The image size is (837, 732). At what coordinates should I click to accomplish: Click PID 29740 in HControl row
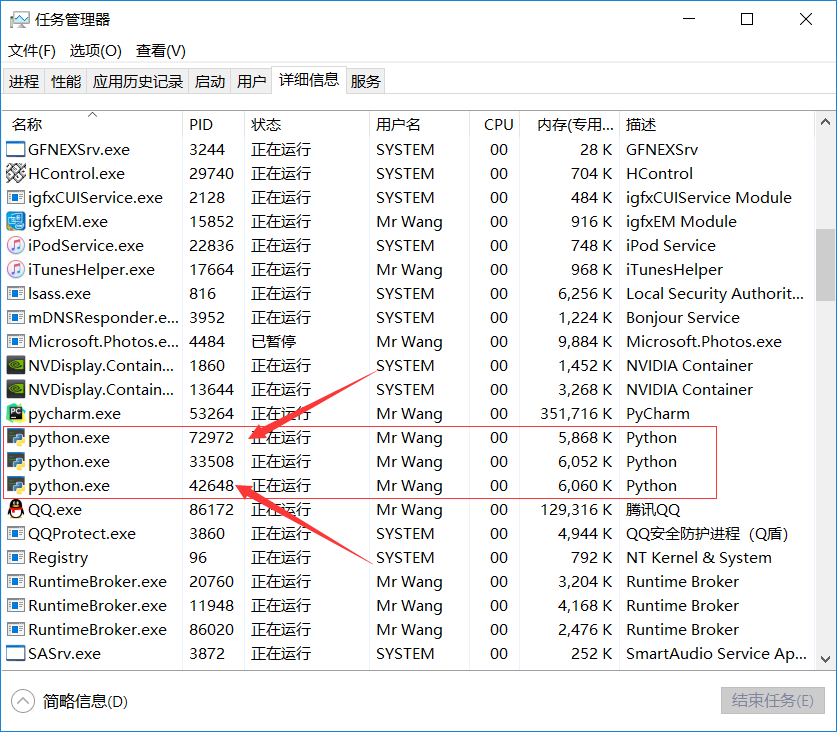coord(211,174)
